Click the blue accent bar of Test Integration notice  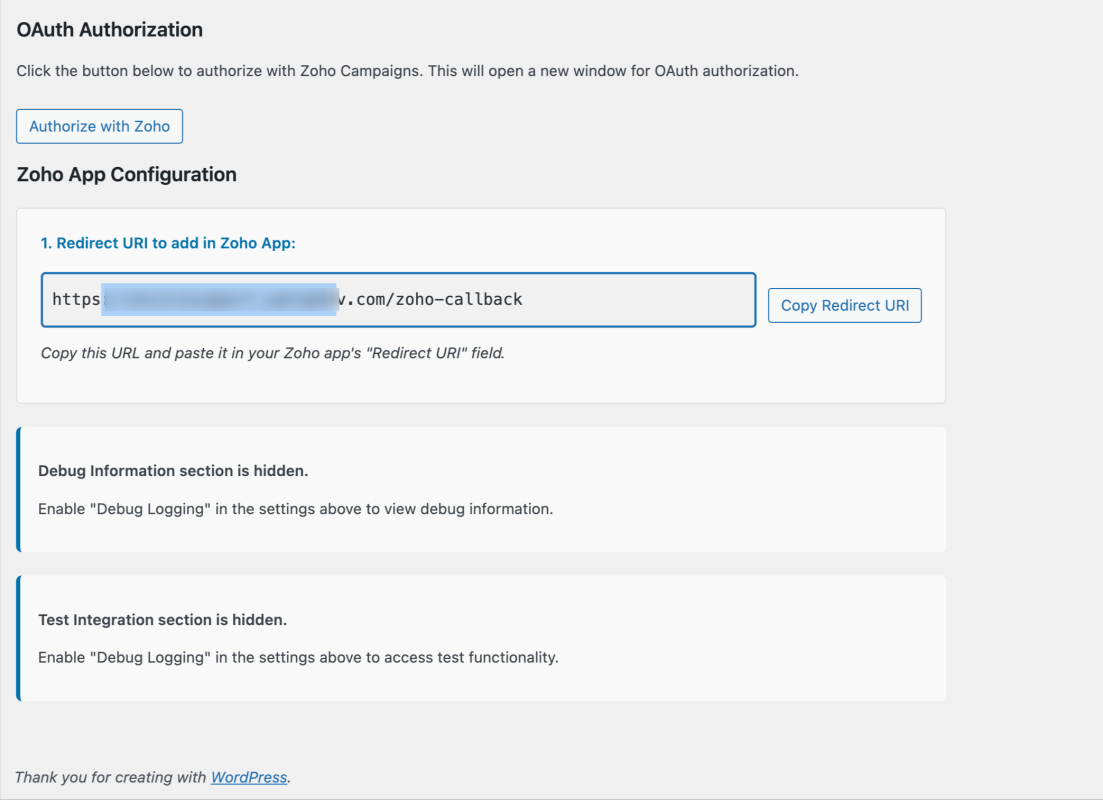(x=18, y=638)
